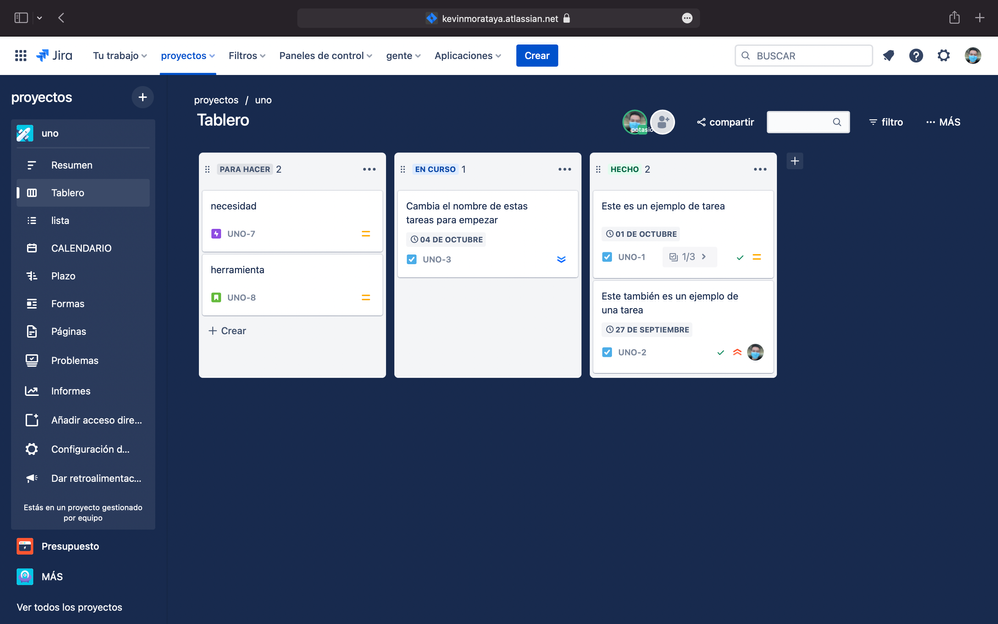Click the highest priority icon on UNO-2

pos(737,352)
